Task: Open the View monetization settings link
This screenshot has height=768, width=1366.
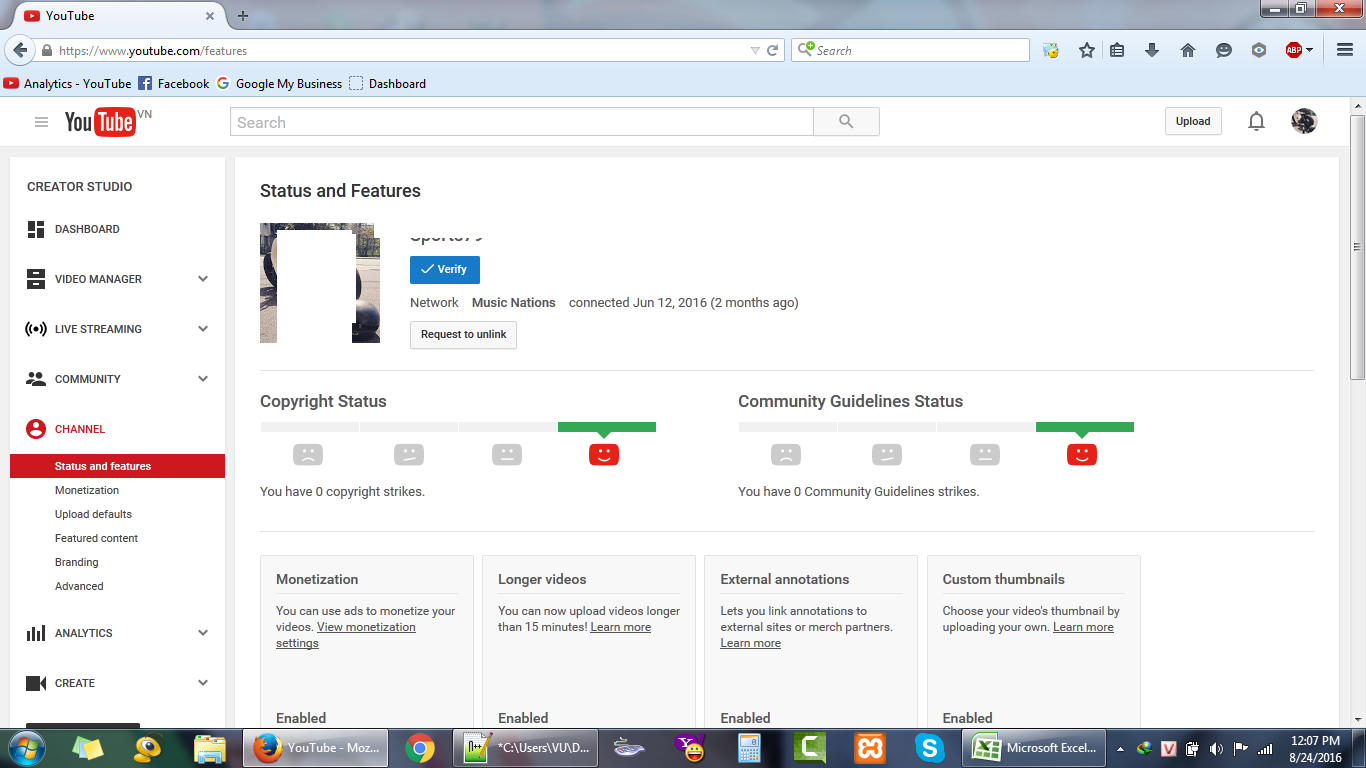Action: [x=346, y=635]
